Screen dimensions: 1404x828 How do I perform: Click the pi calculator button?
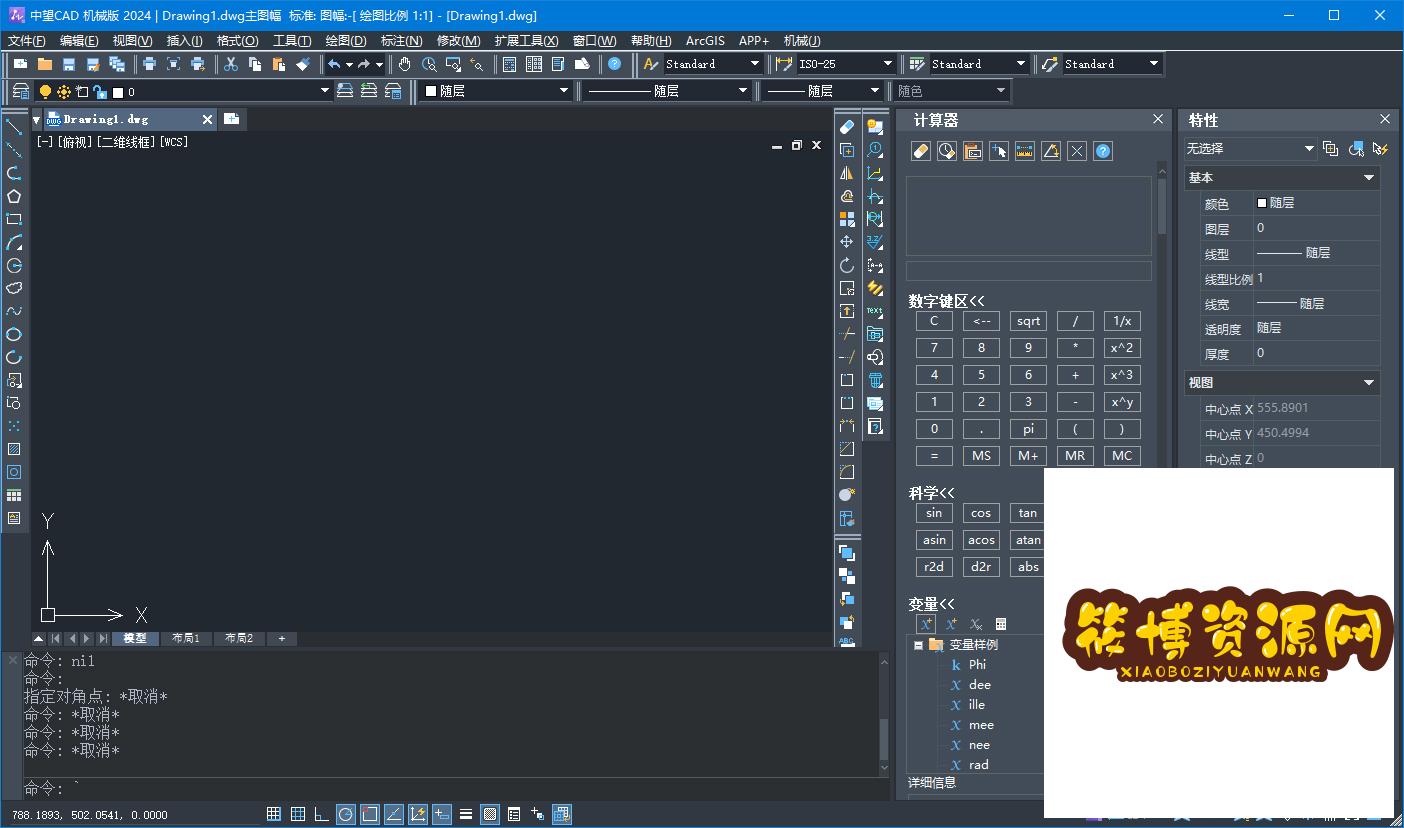coord(1028,428)
